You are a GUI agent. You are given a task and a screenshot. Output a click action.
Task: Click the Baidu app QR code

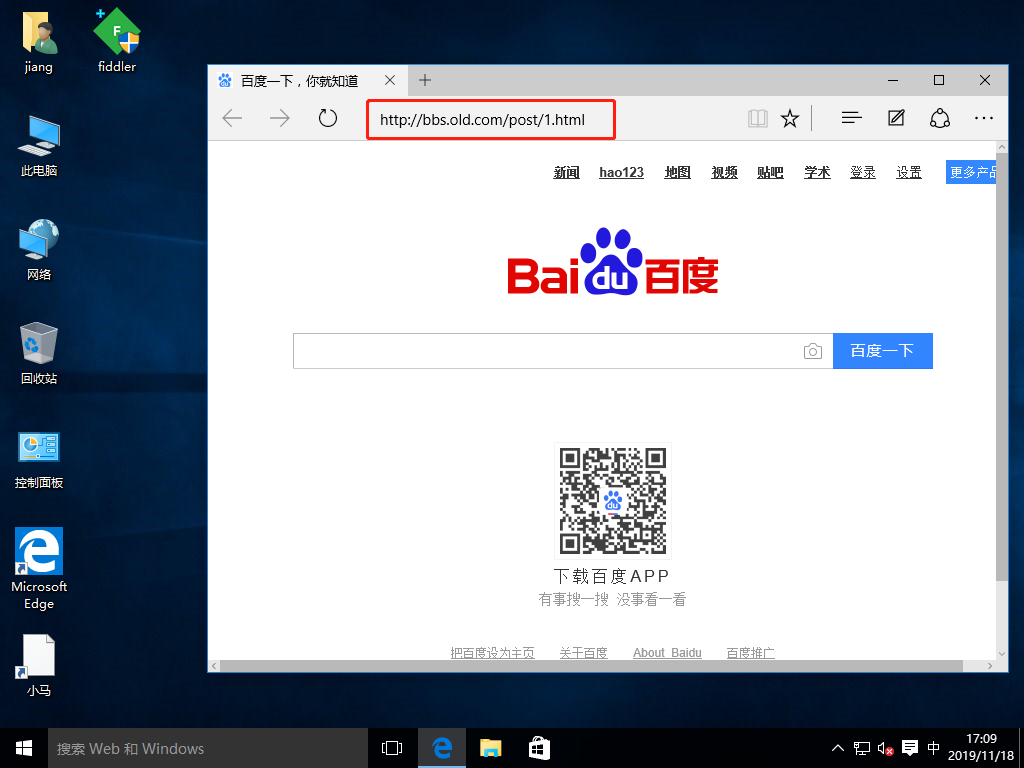613,501
